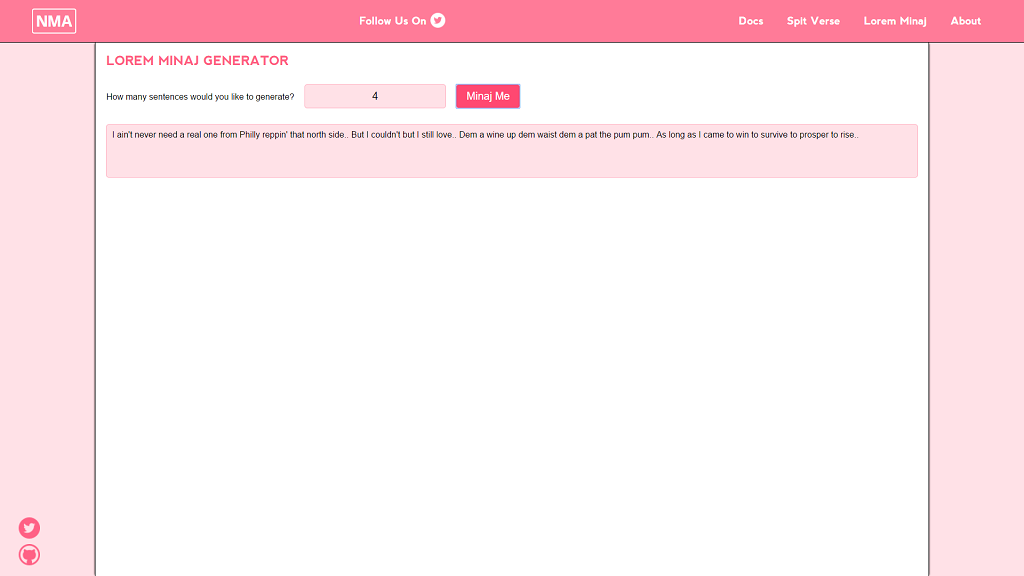Open the About page link

(965, 21)
